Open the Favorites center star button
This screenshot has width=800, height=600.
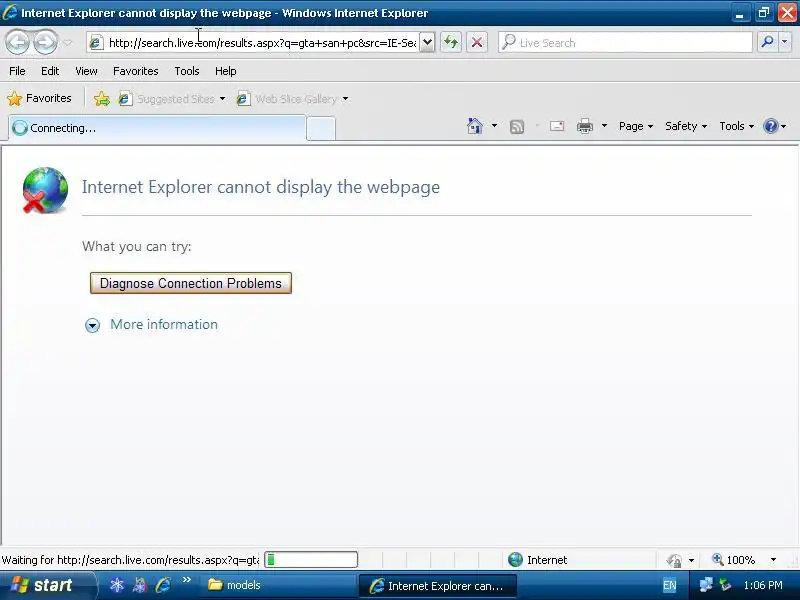39,98
